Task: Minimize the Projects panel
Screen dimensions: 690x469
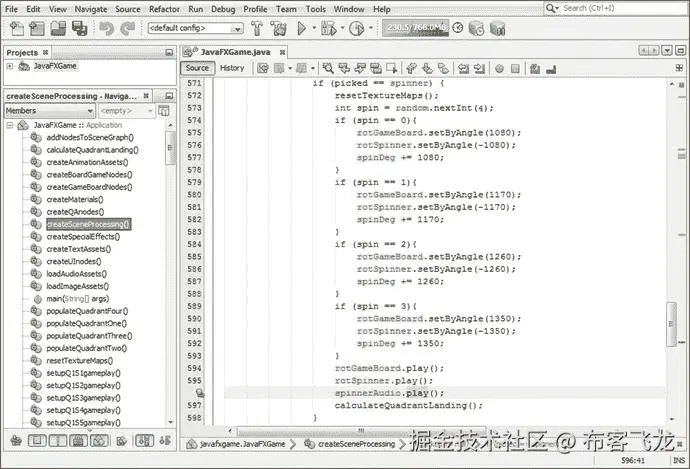Action: 169,53
